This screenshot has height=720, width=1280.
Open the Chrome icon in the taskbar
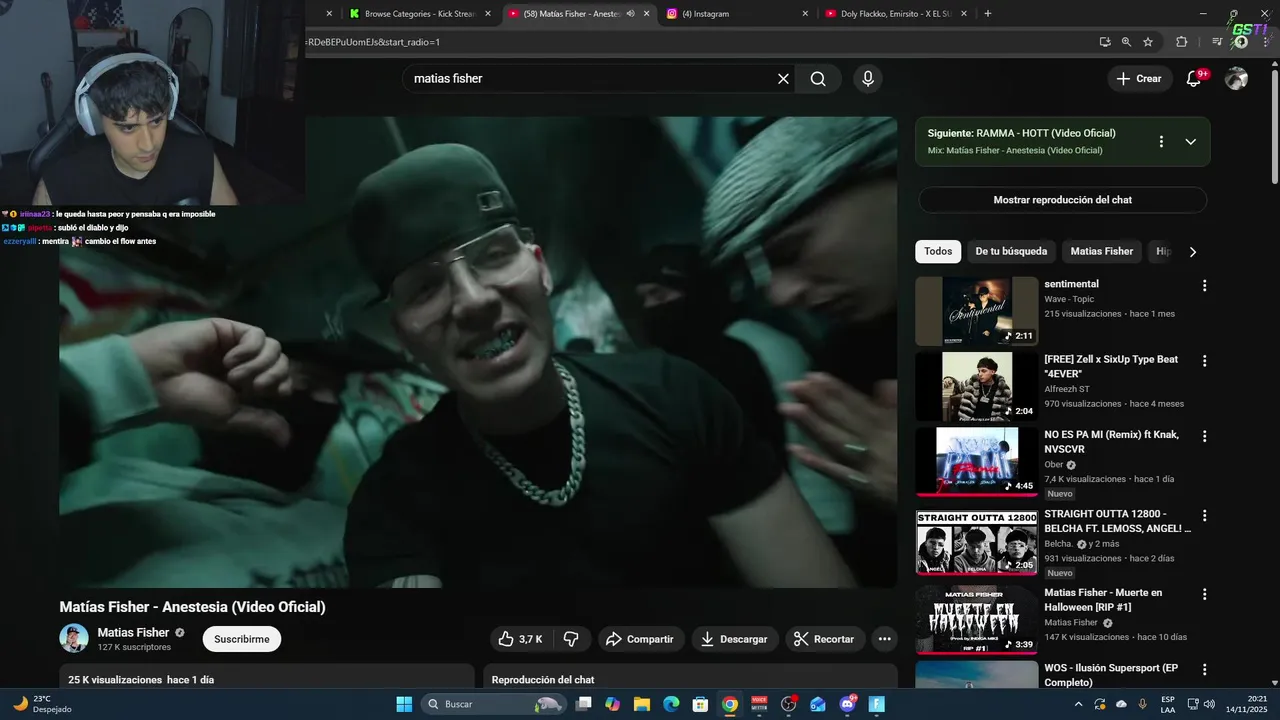[x=730, y=704]
